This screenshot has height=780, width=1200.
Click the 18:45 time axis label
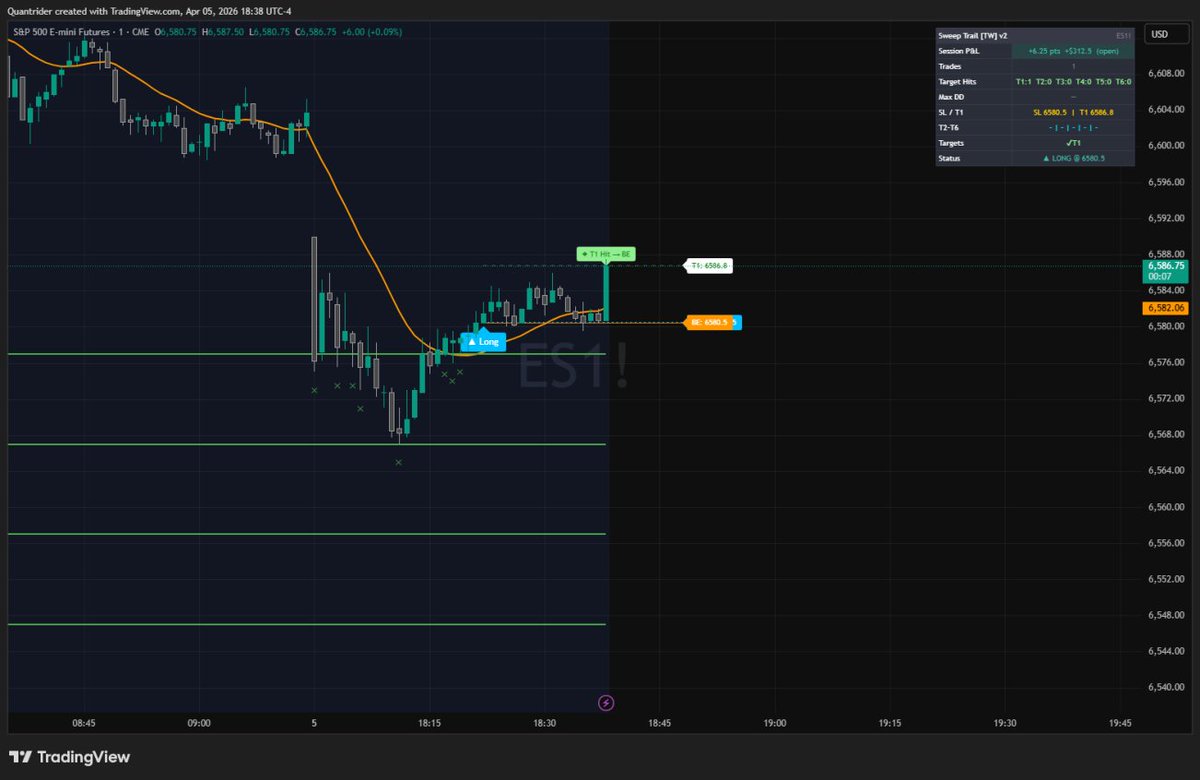click(660, 722)
